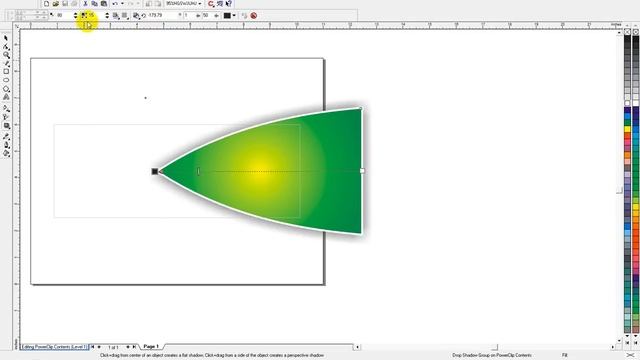Go to first page navigation arrow
Screen dimensions: 640x360
coord(93,347)
